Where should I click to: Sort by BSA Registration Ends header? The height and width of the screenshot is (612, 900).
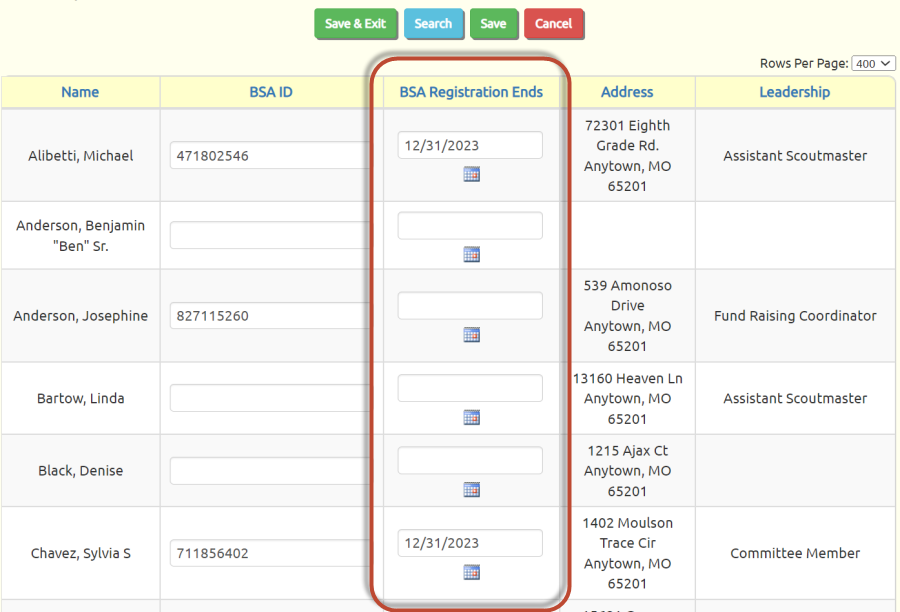471,92
